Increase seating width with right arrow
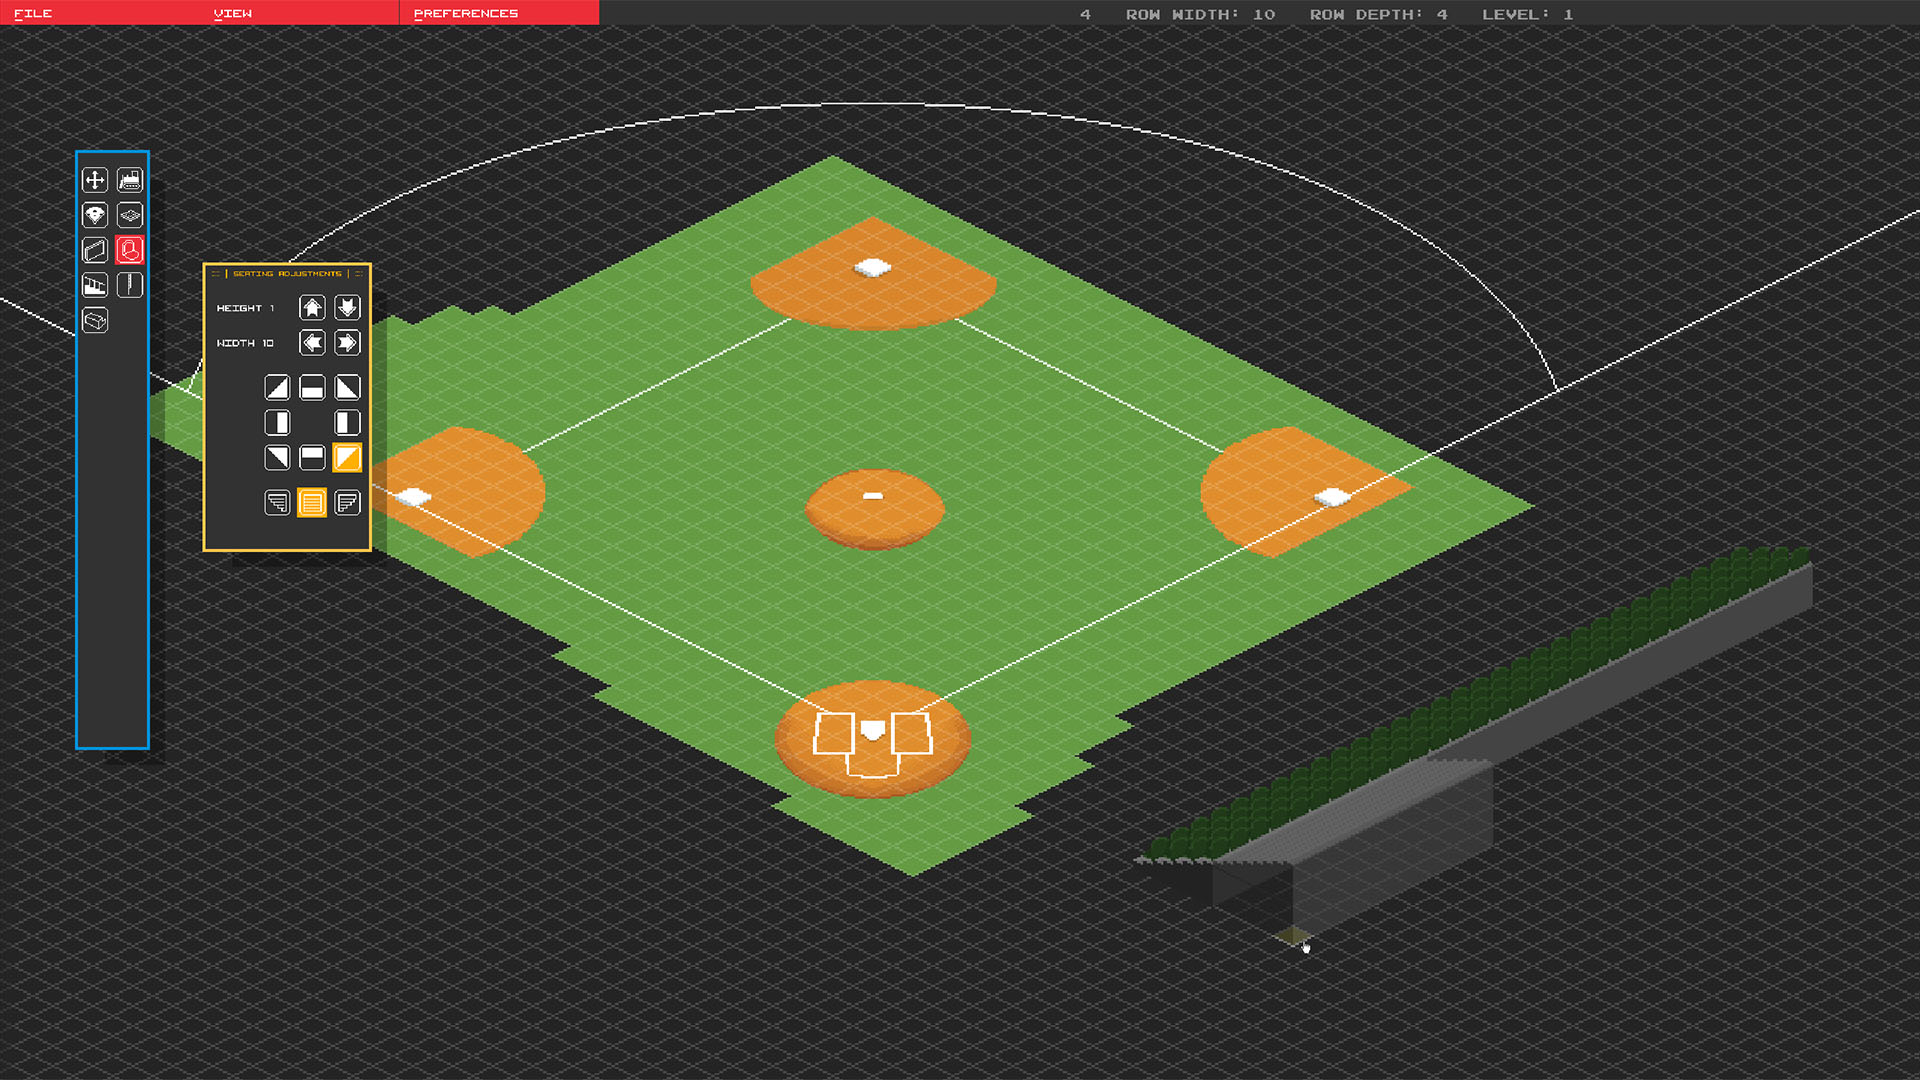Image resolution: width=1920 pixels, height=1080 pixels. (x=347, y=343)
